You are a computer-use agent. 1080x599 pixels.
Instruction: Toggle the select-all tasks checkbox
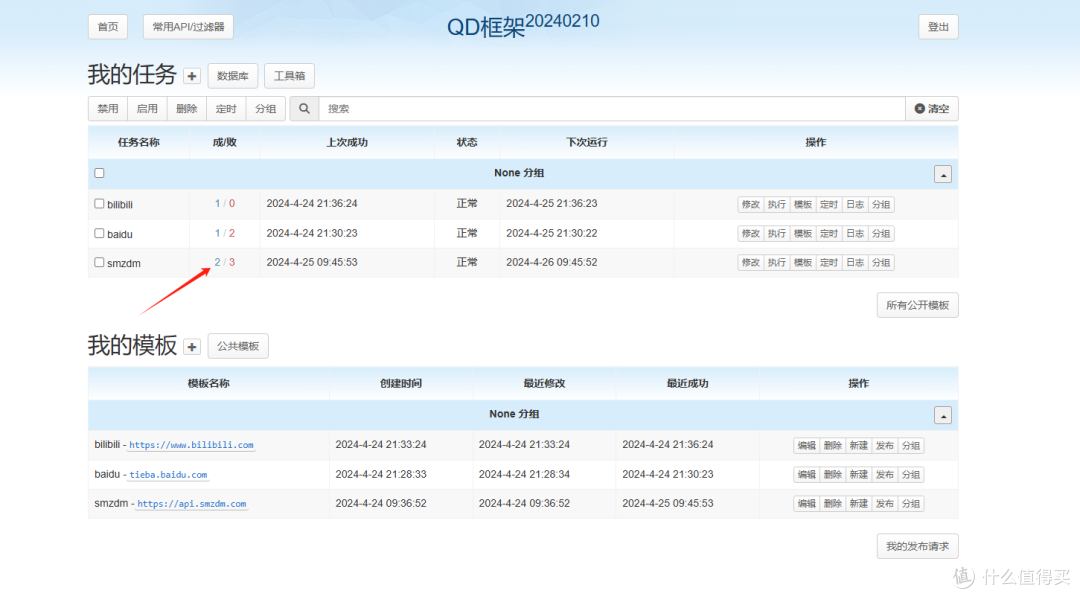click(99, 173)
